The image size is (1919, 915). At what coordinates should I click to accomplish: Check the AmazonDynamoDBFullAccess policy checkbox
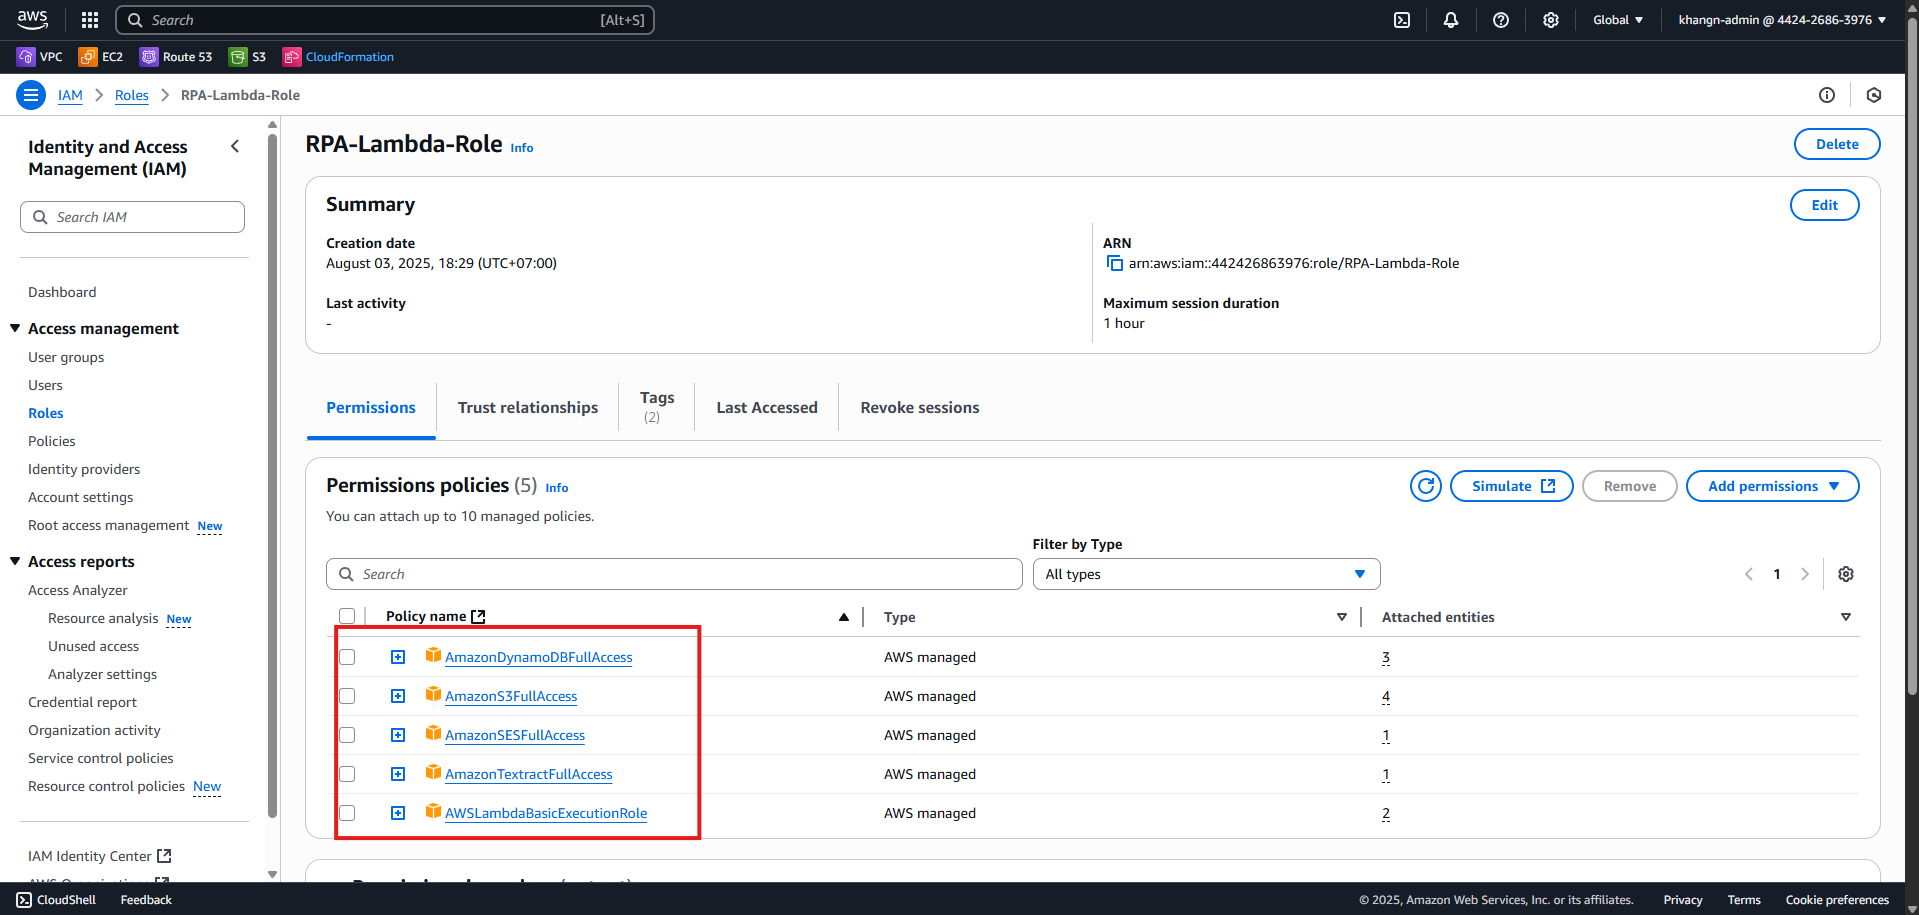click(x=347, y=657)
